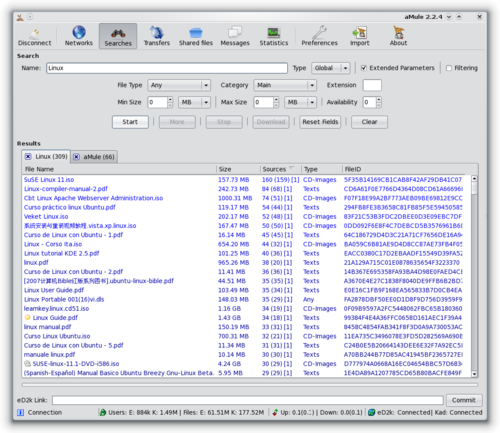Open the Transfers toolbar icon

point(157,32)
